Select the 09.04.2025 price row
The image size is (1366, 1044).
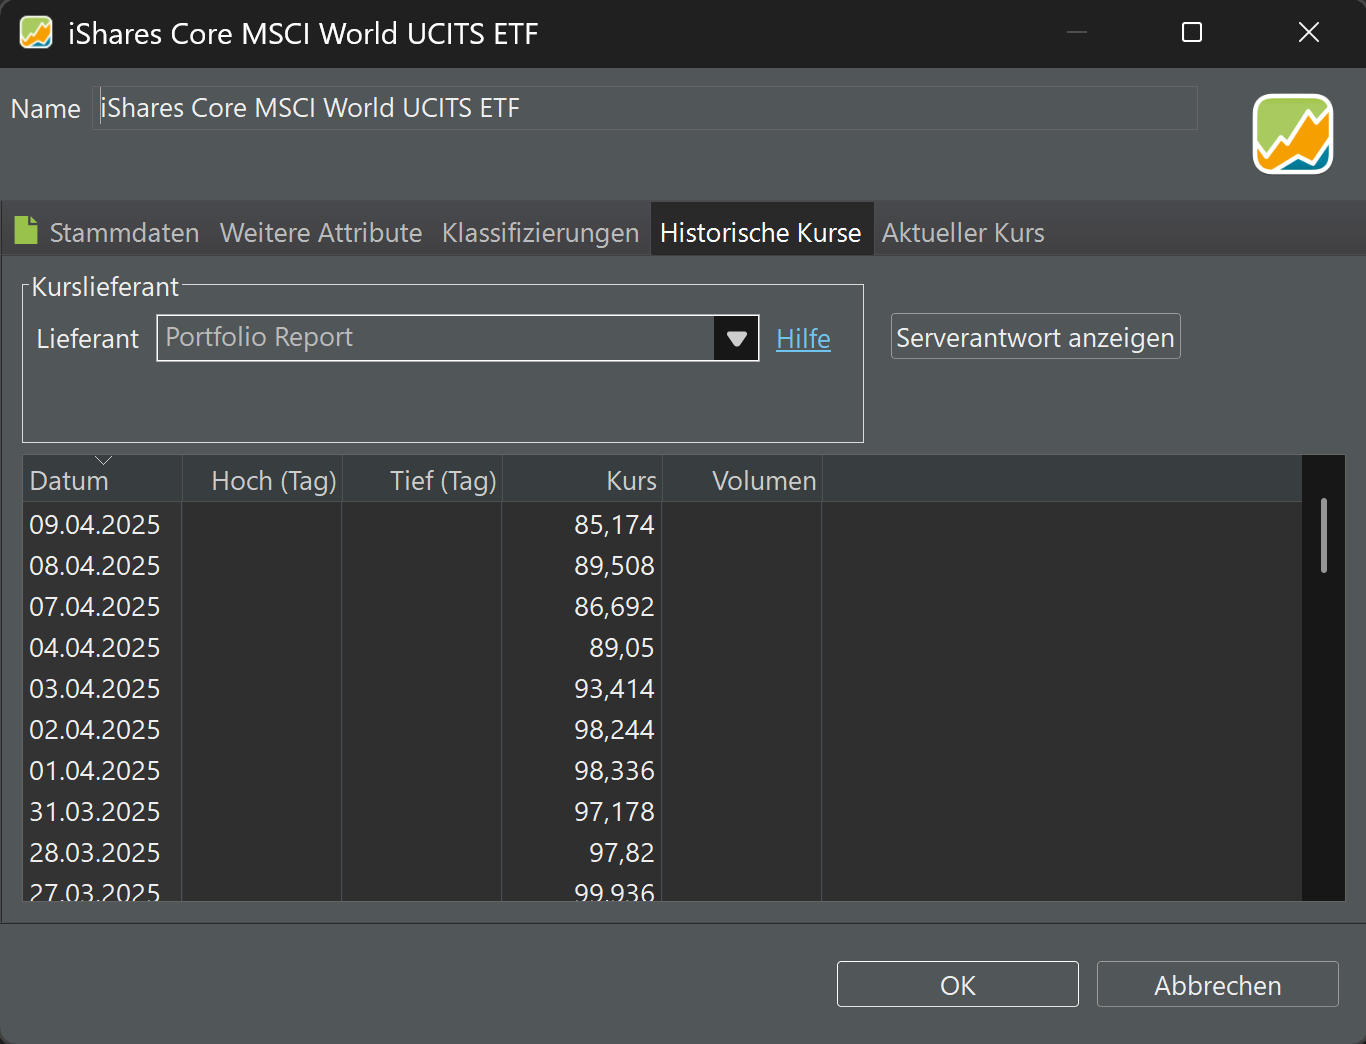662,524
